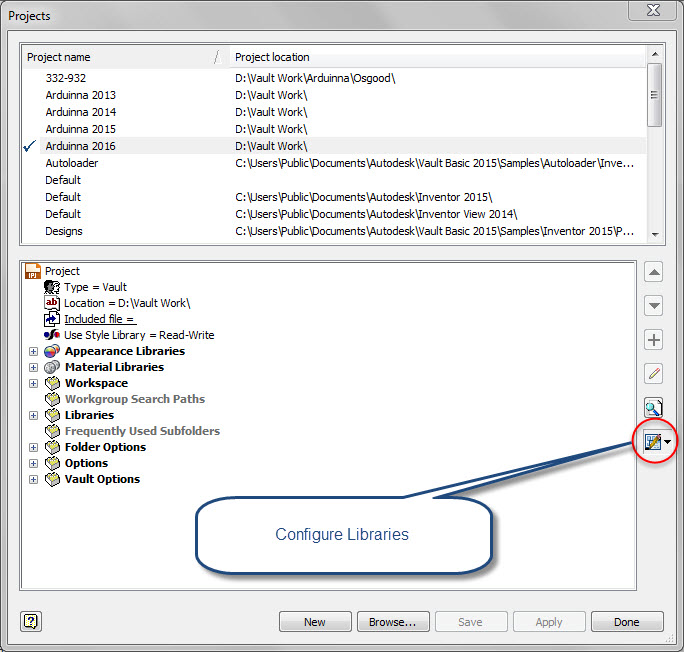This screenshot has height=652, width=684.
Task: Sort by the Project location column header
Action: coord(437,57)
